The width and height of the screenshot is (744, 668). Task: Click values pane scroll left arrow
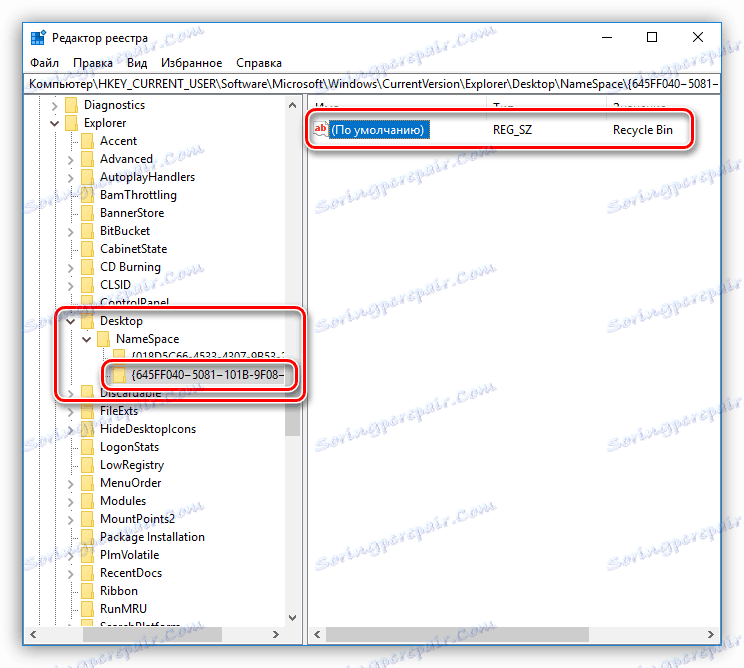pos(317,634)
